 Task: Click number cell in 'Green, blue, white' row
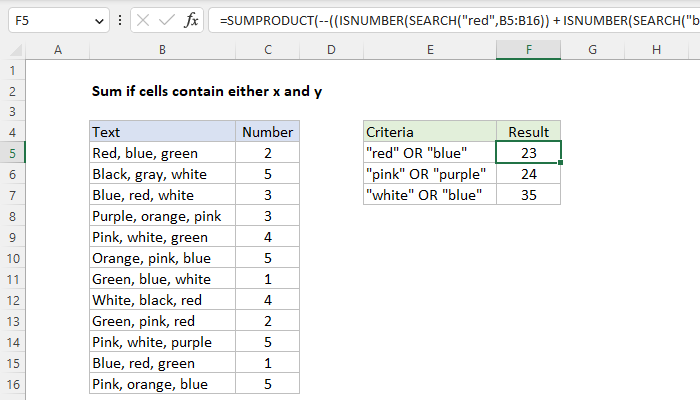[267, 279]
